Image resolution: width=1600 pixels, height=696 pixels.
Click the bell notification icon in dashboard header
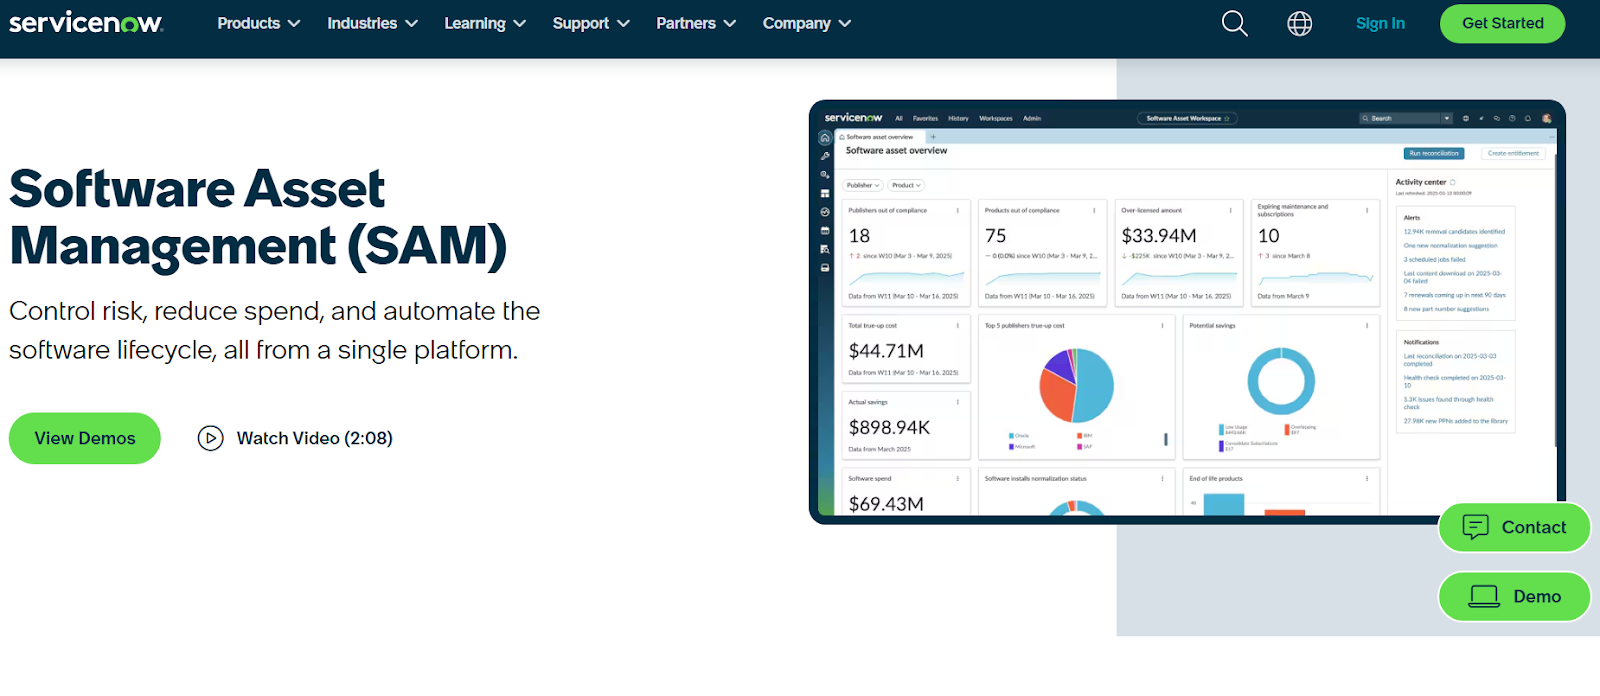point(1528,118)
